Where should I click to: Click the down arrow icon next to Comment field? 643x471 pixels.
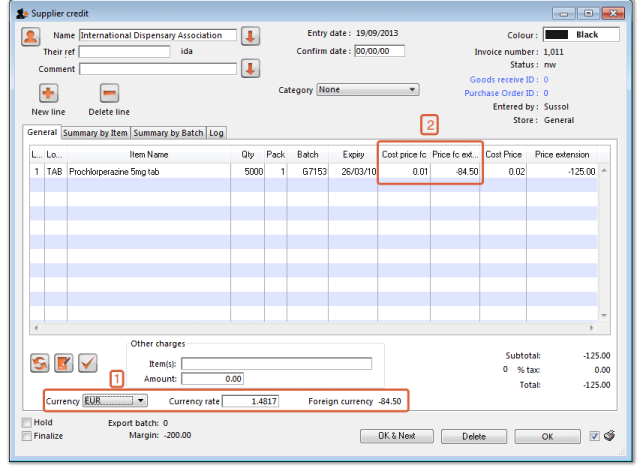point(250,69)
